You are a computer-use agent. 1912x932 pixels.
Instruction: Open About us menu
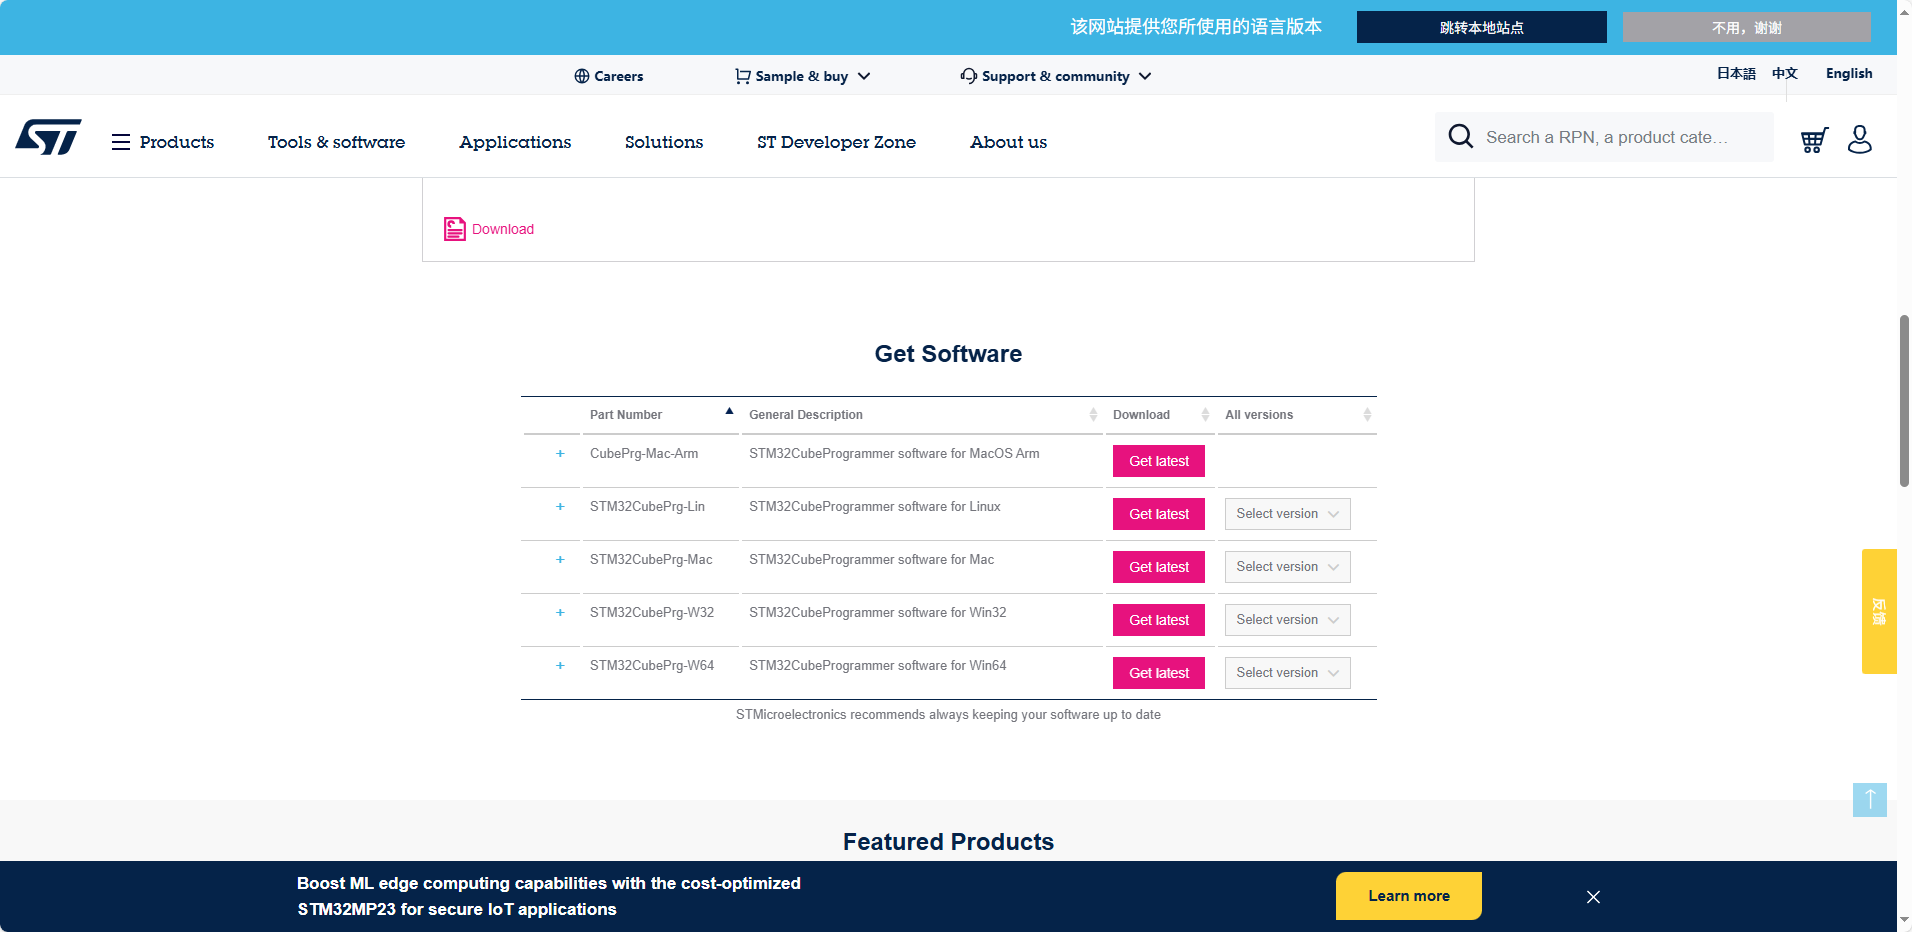(x=1008, y=142)
